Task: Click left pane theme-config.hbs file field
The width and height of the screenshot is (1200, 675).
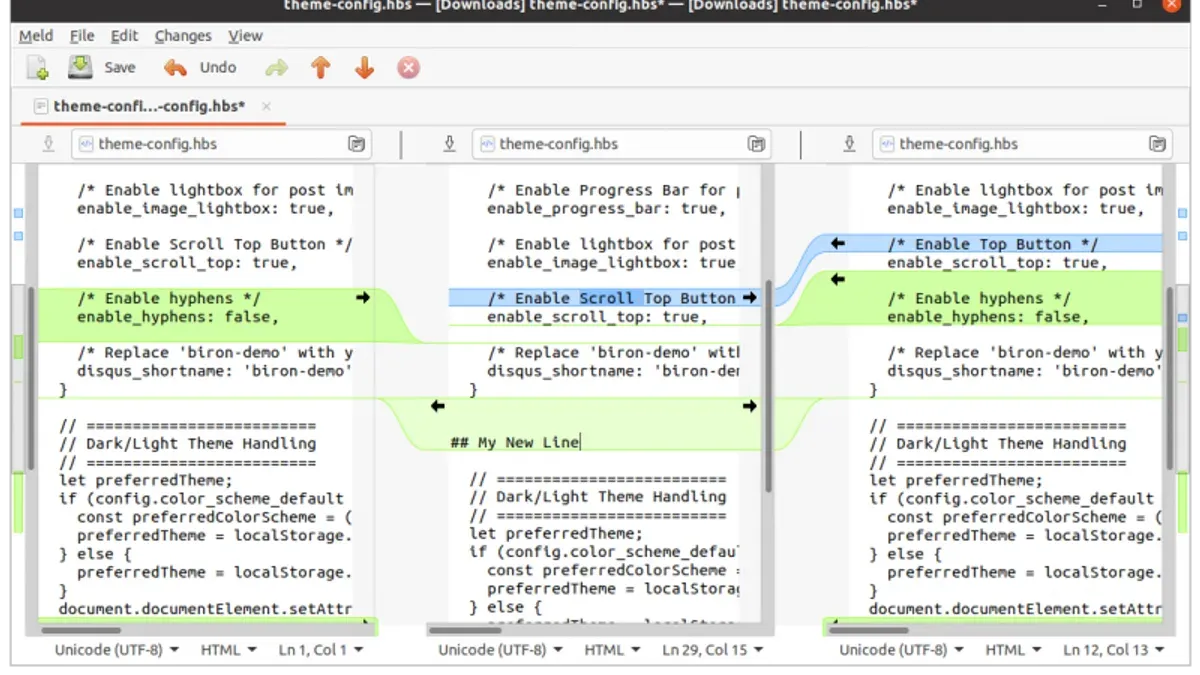Action: (221, 144)
